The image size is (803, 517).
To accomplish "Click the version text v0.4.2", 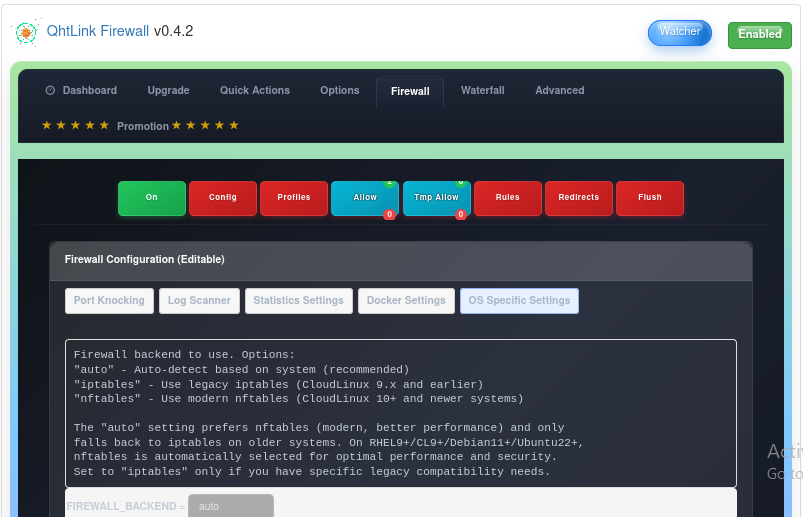I will point(174,31).
